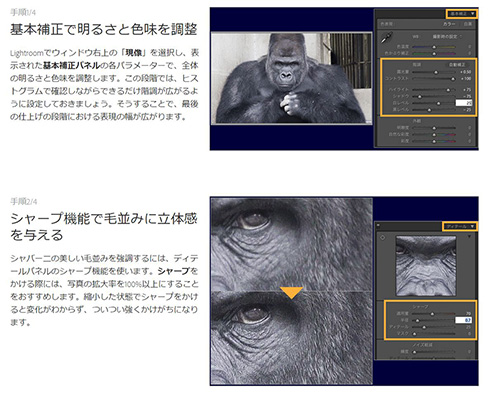Click the 手順2/4 step label

click(24, 201)
